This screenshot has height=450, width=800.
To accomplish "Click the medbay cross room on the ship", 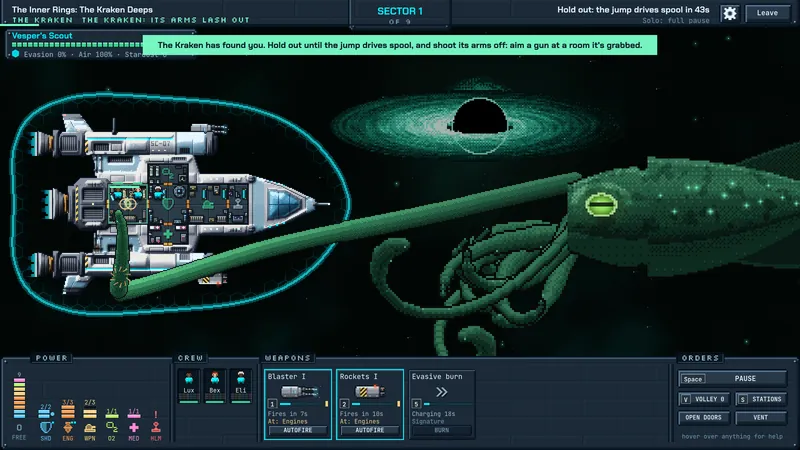I will (x=168, y=235).
